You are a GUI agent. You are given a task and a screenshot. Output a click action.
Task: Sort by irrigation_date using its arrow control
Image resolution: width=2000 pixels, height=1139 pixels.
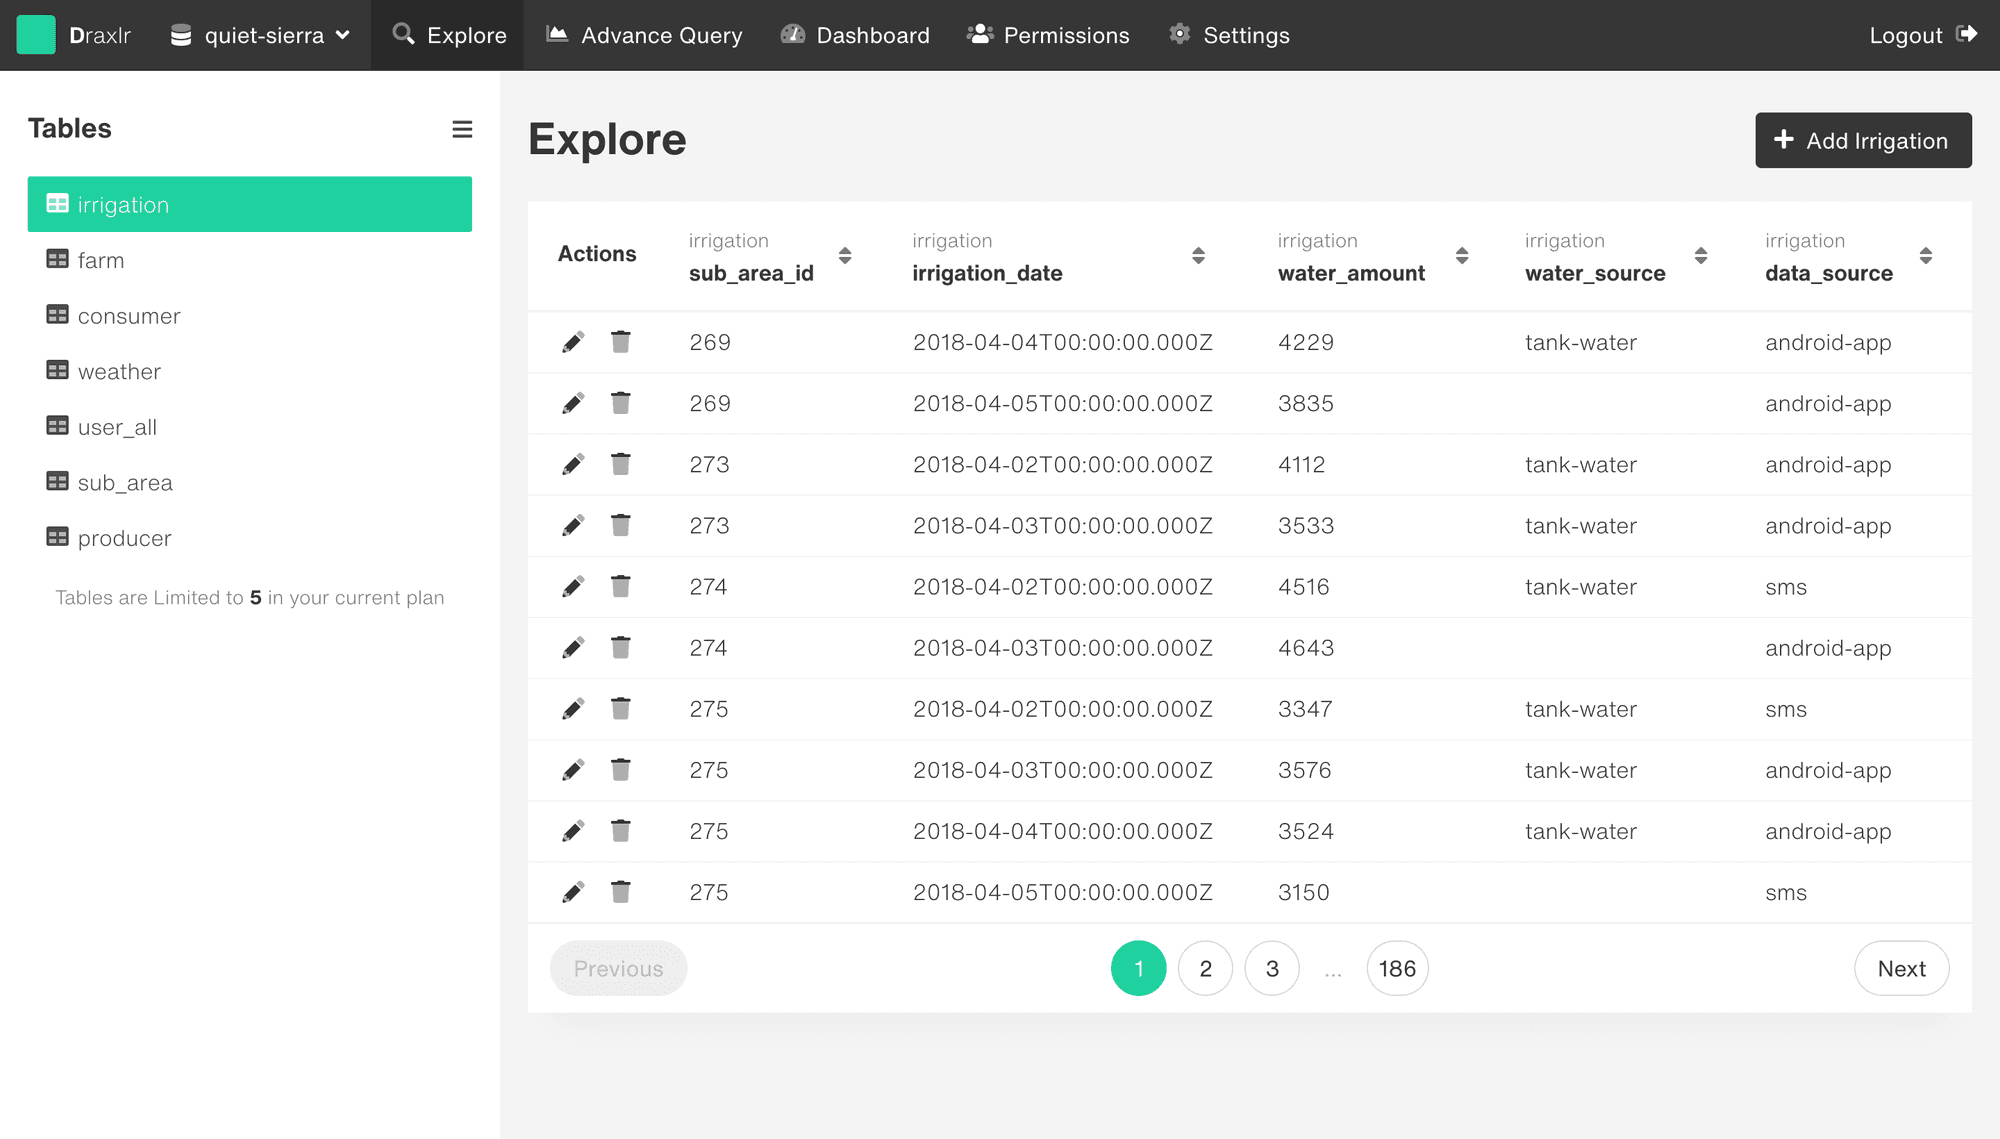pos(1198,256)
